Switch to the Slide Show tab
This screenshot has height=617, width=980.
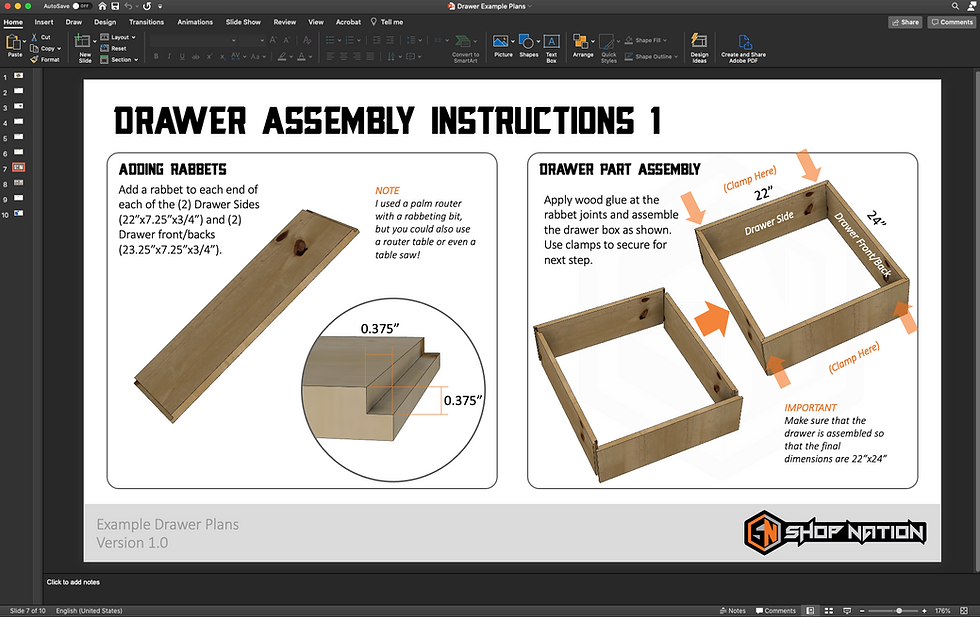[x=243, y=22]
